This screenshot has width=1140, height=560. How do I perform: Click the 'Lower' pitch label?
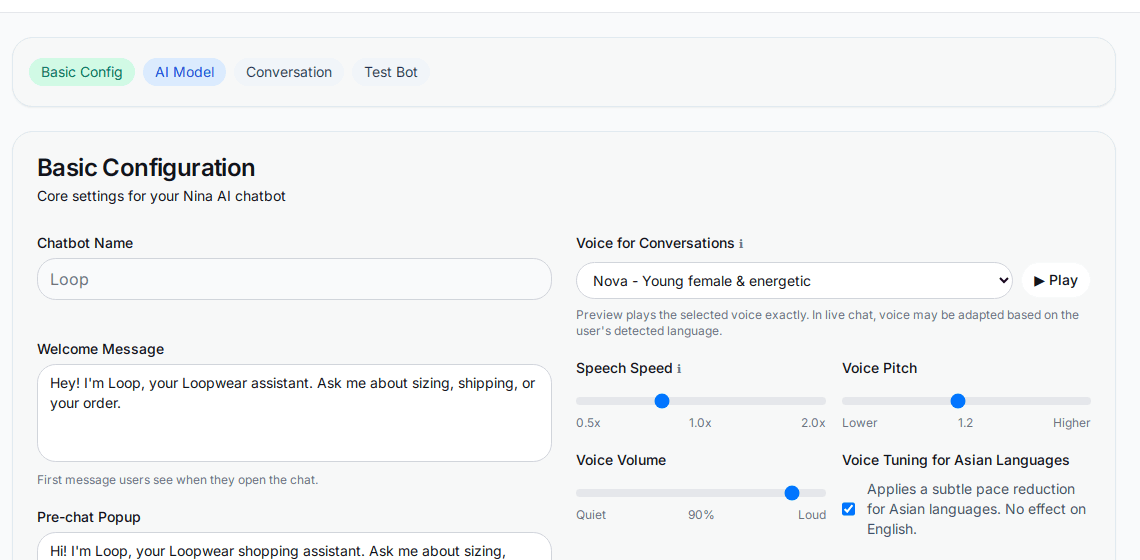[860, 423]
